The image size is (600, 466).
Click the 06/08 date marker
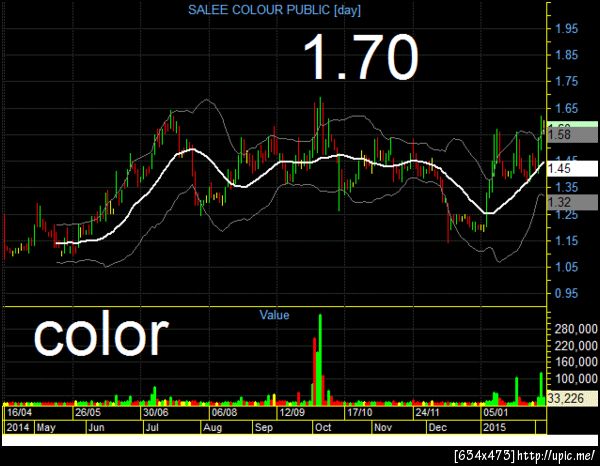pos(224,412)
